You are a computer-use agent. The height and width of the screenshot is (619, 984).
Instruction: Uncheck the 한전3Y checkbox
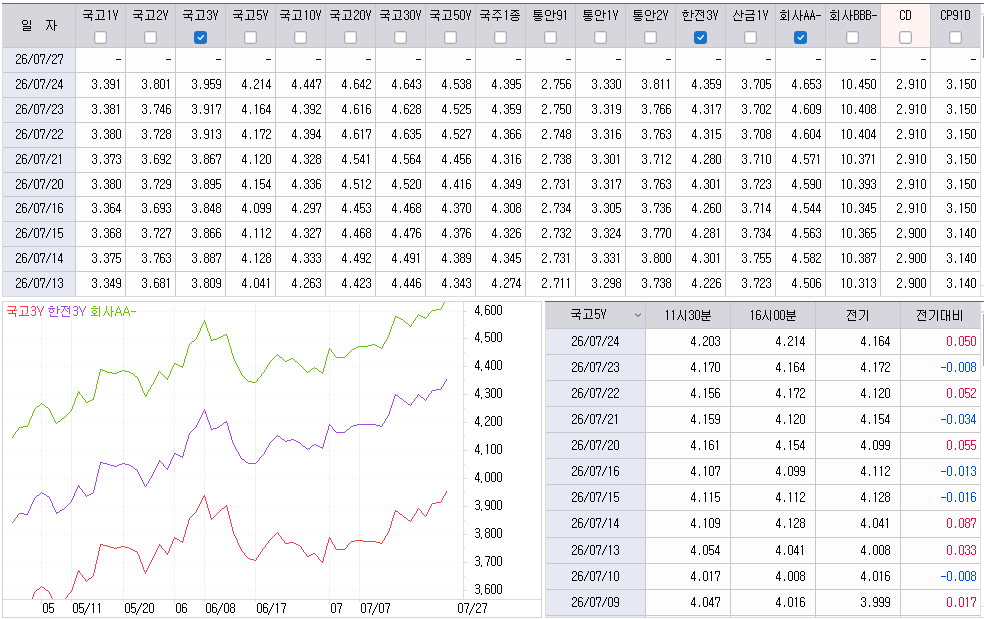700,38
